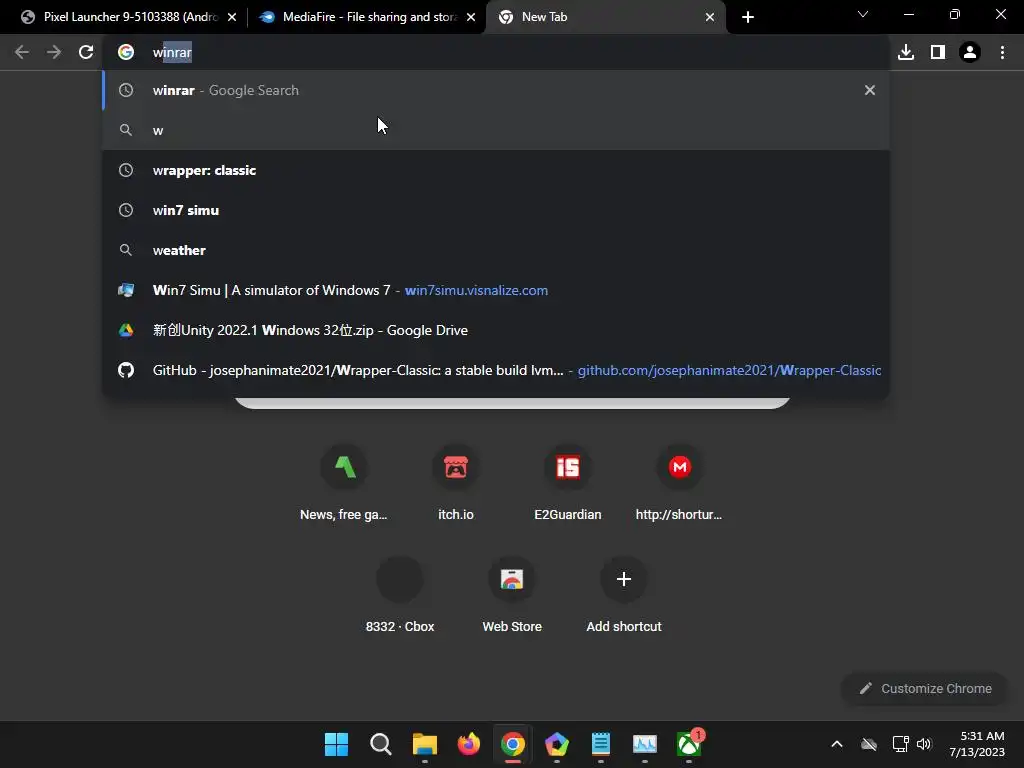Toggle the side panel icon
The height and width of the screenshot is (768, 1024).
pos(938,52)
